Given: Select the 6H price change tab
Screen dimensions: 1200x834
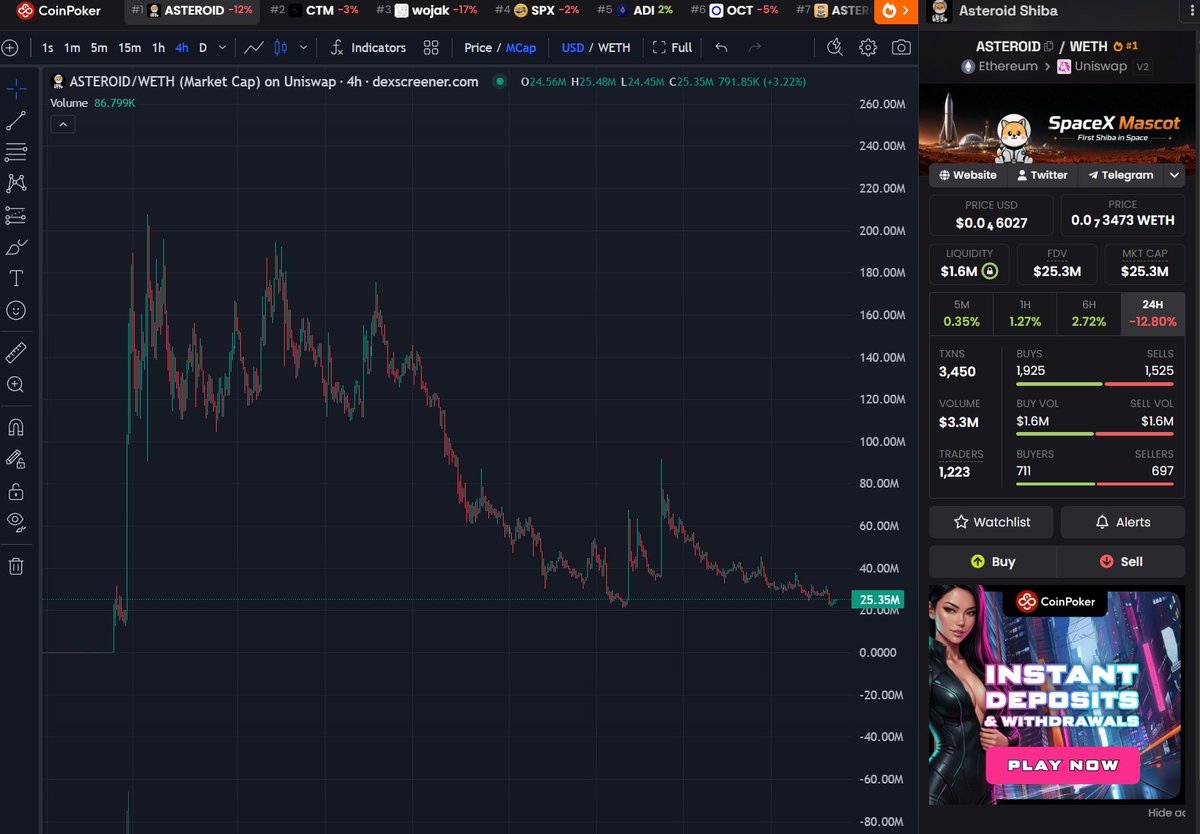Looking at the screenshot, I should pos(1089,314).
